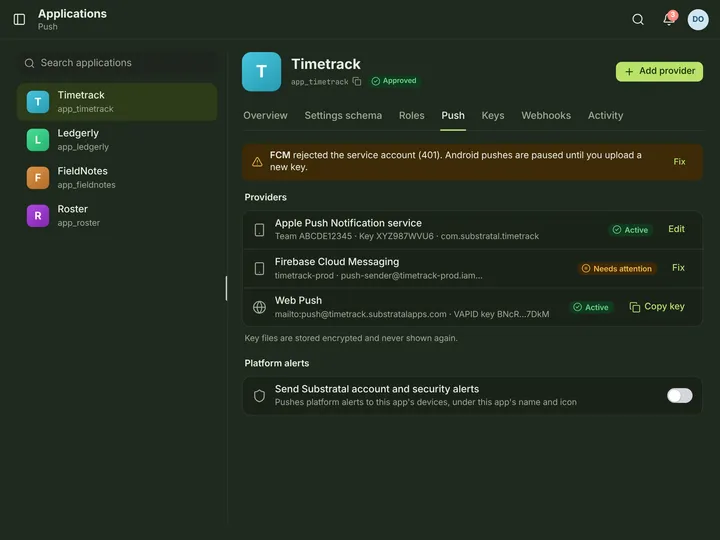Click warning triangle in FCM alert
The height and width of the screenshot is (540, 720).
point(257,162)
